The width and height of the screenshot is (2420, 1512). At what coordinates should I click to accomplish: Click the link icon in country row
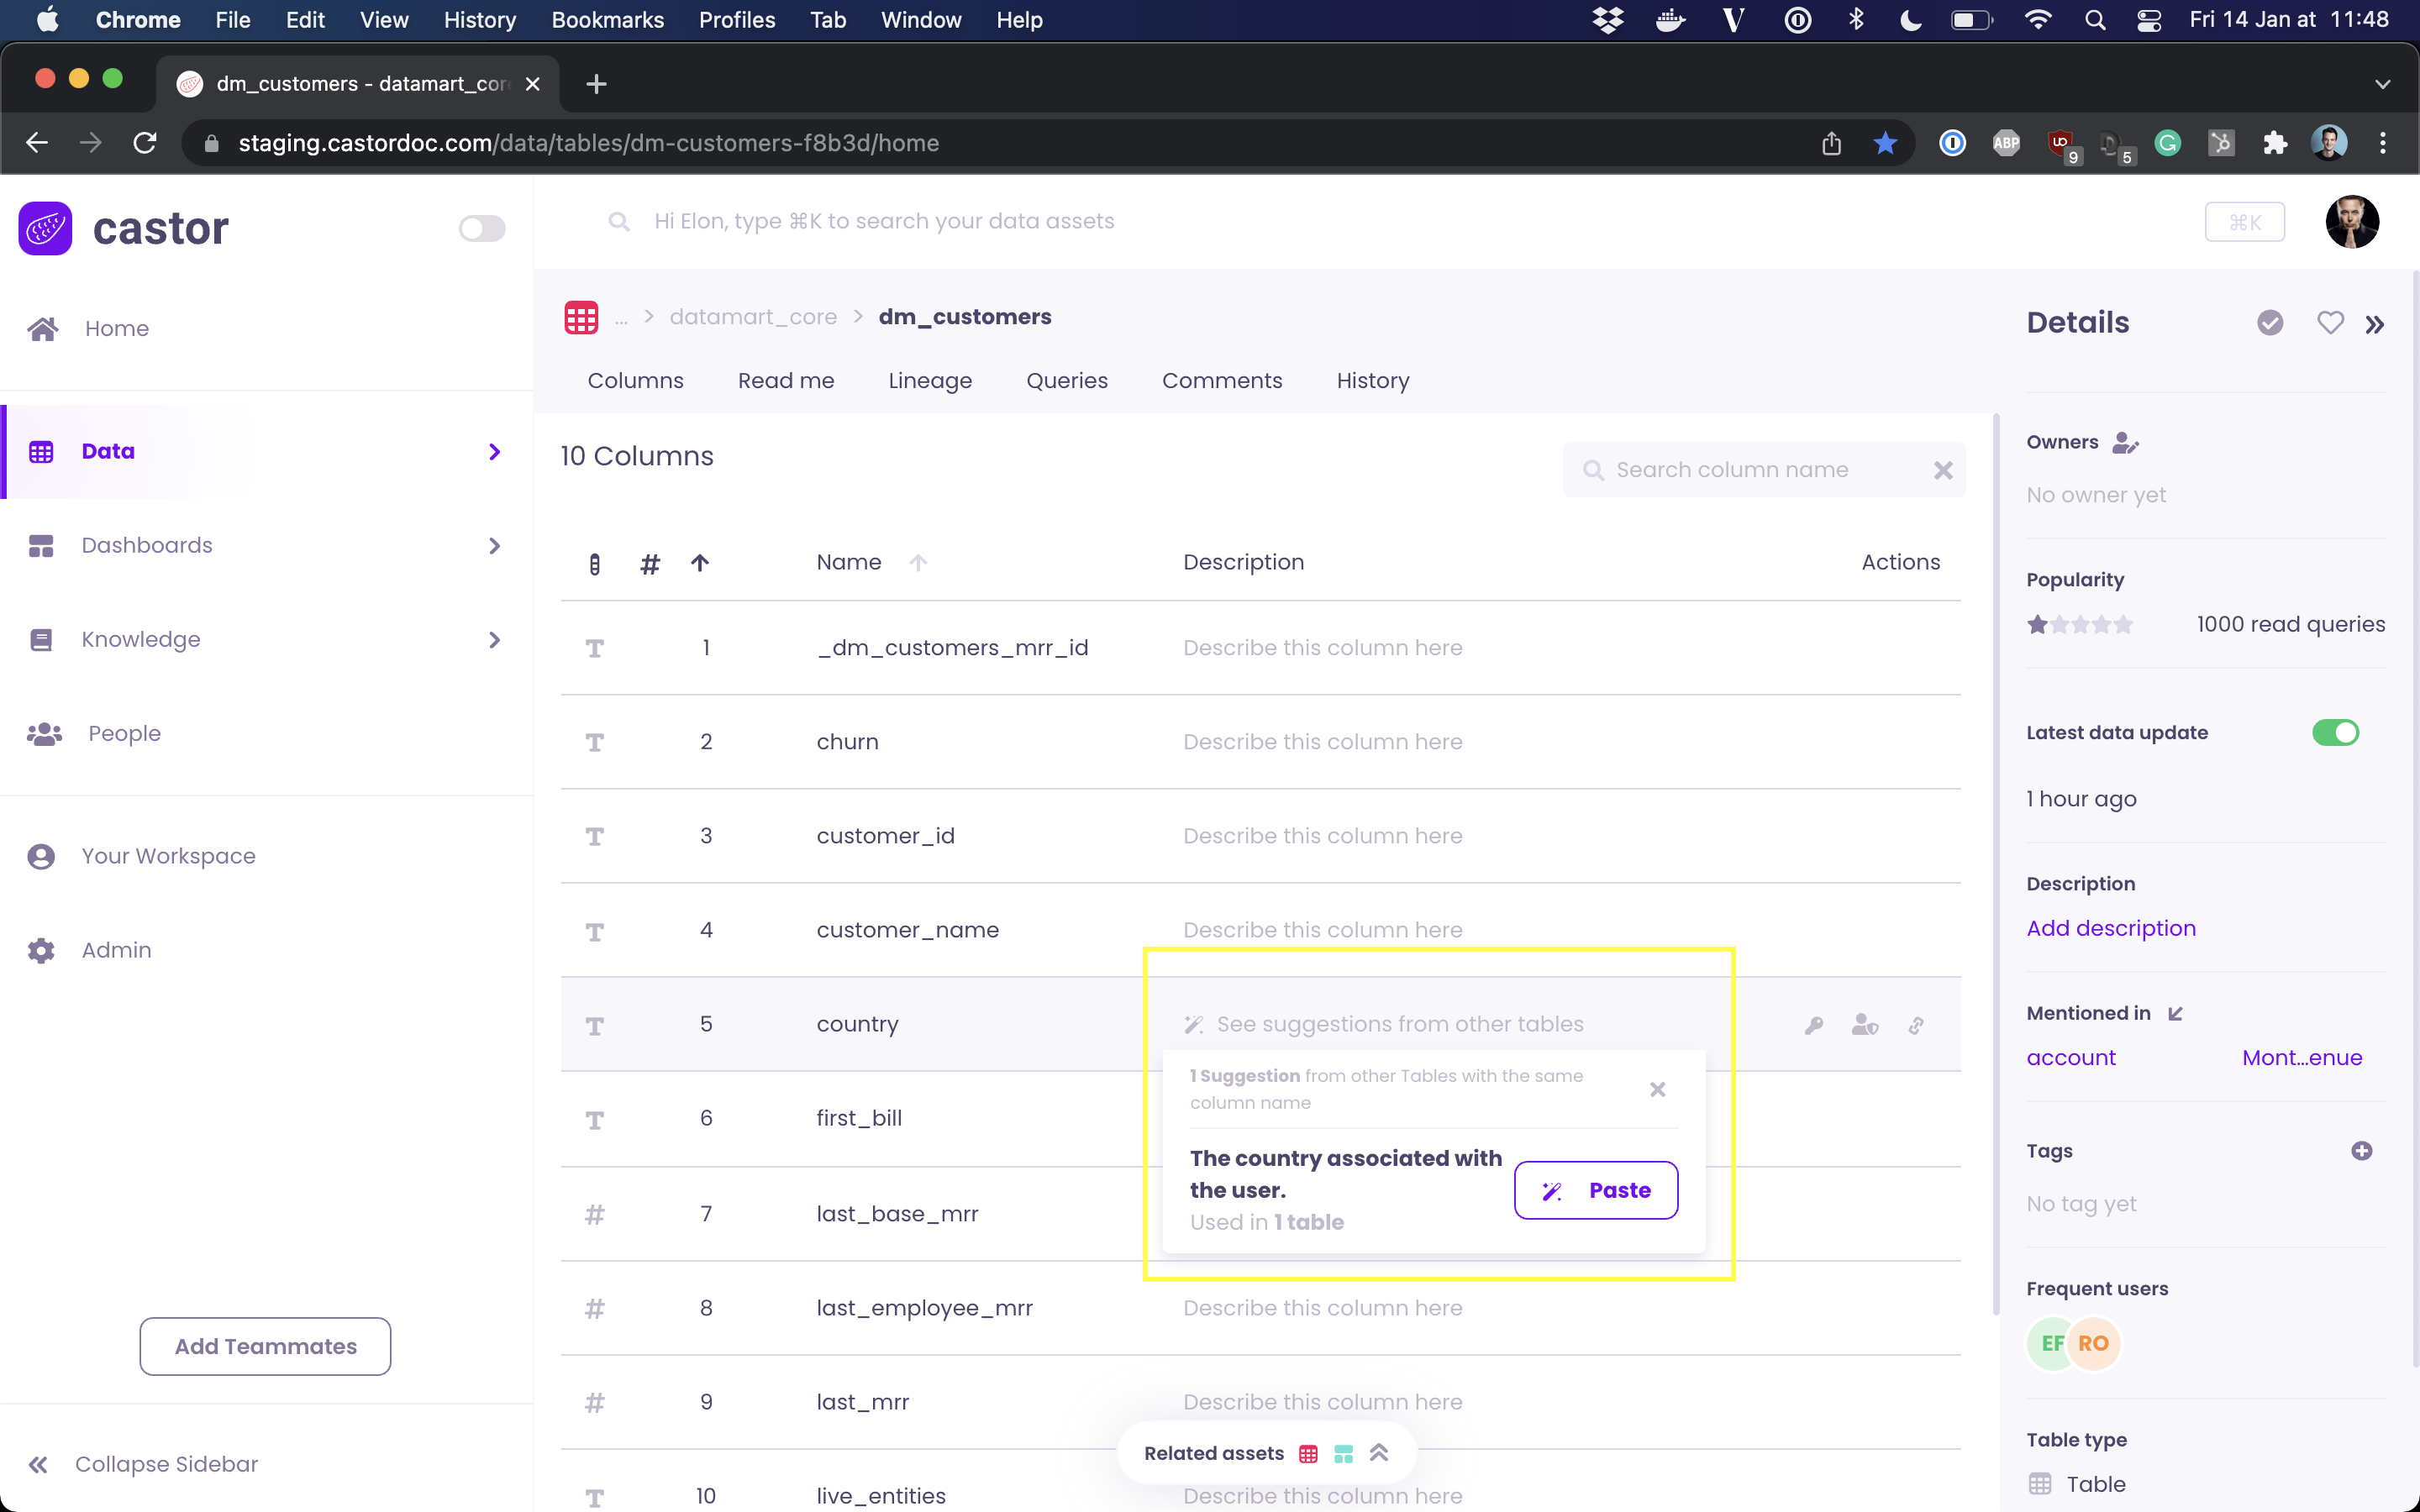pyautogui.click(x=1915, y=1025)
